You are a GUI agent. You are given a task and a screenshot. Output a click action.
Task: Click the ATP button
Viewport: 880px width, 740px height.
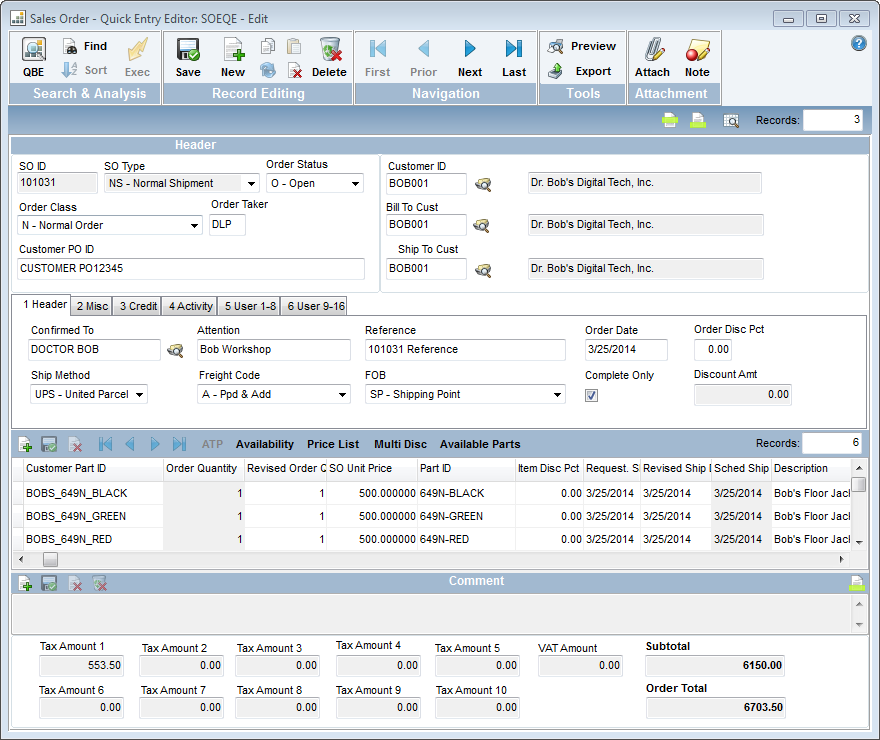point(212,444)
